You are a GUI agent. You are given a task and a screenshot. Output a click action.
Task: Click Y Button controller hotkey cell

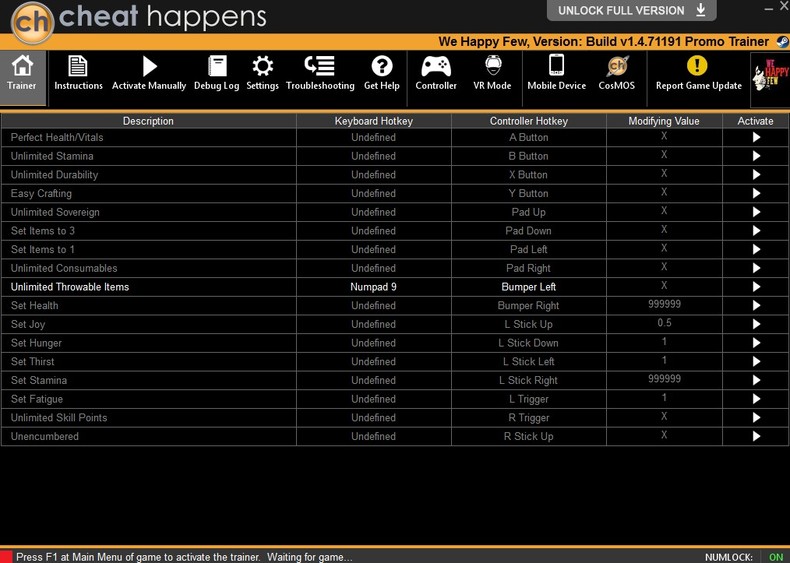pos(529,193)
